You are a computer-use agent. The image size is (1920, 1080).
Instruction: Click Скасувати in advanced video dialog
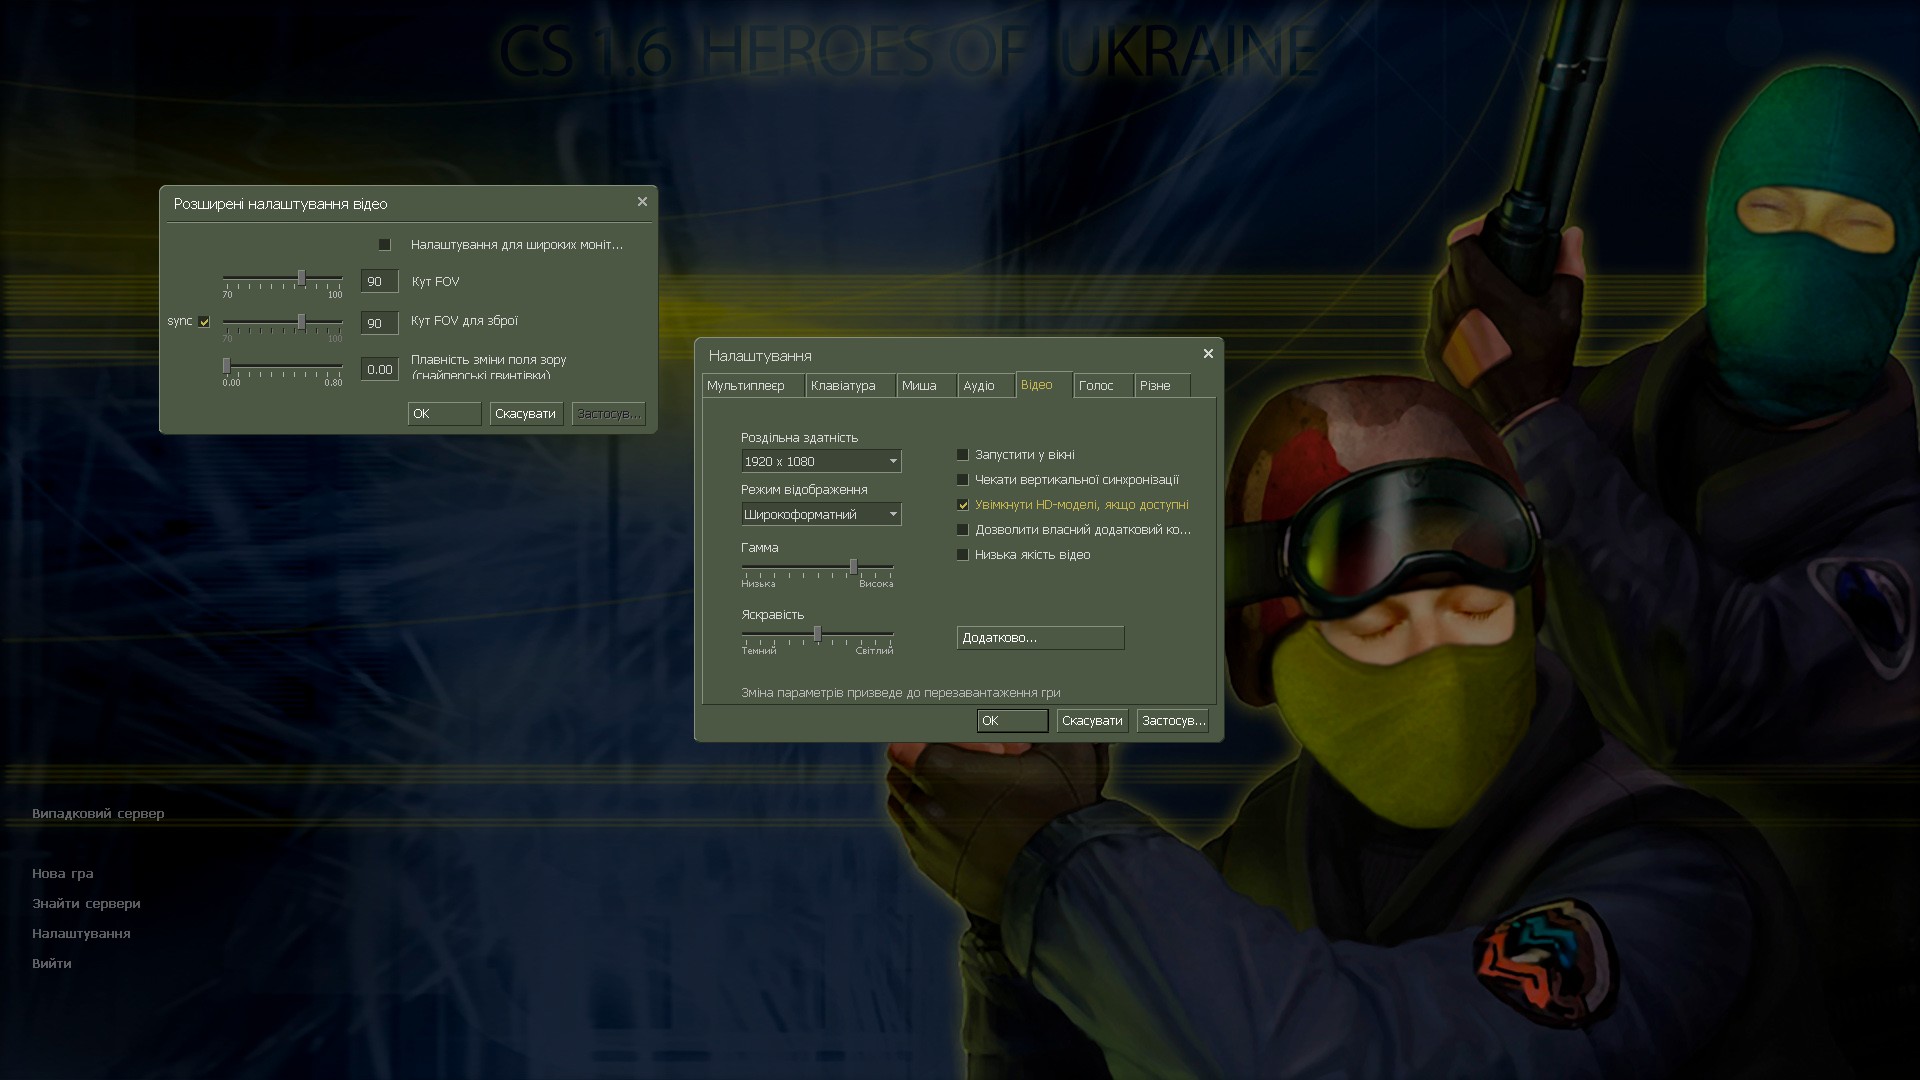pyautogui.click(x=525, y=414)
